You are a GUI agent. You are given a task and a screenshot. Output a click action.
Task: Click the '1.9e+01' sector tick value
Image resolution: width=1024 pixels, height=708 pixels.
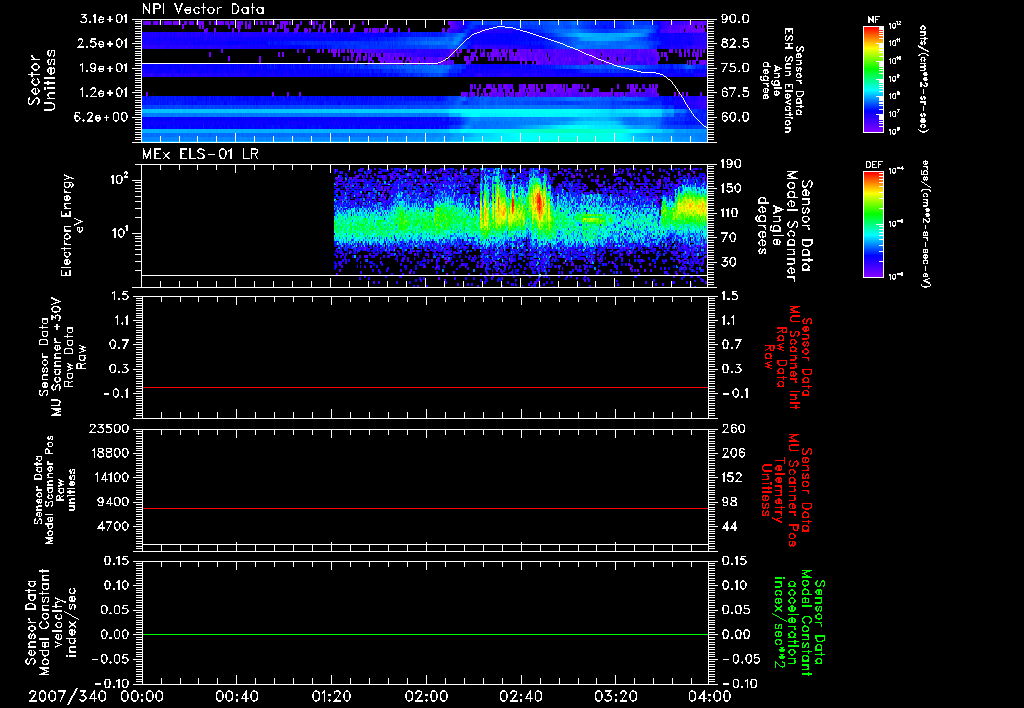click(104, 68)
